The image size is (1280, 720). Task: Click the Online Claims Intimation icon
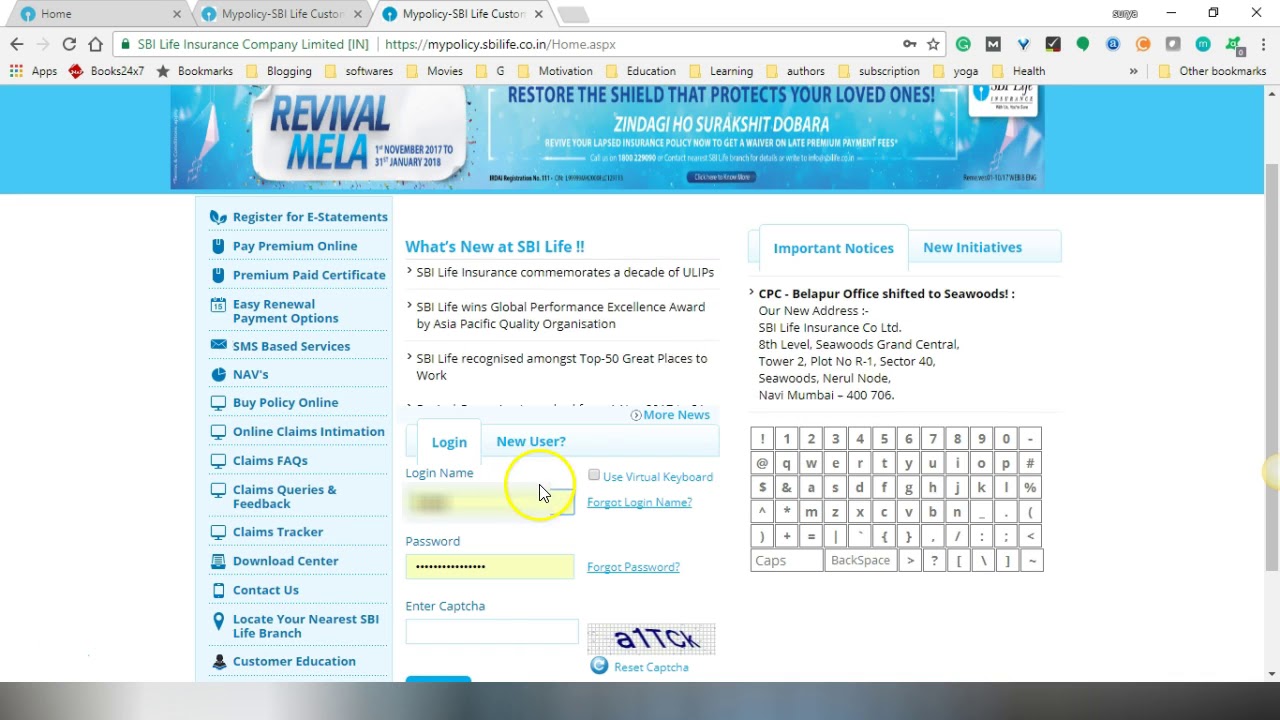218,431
